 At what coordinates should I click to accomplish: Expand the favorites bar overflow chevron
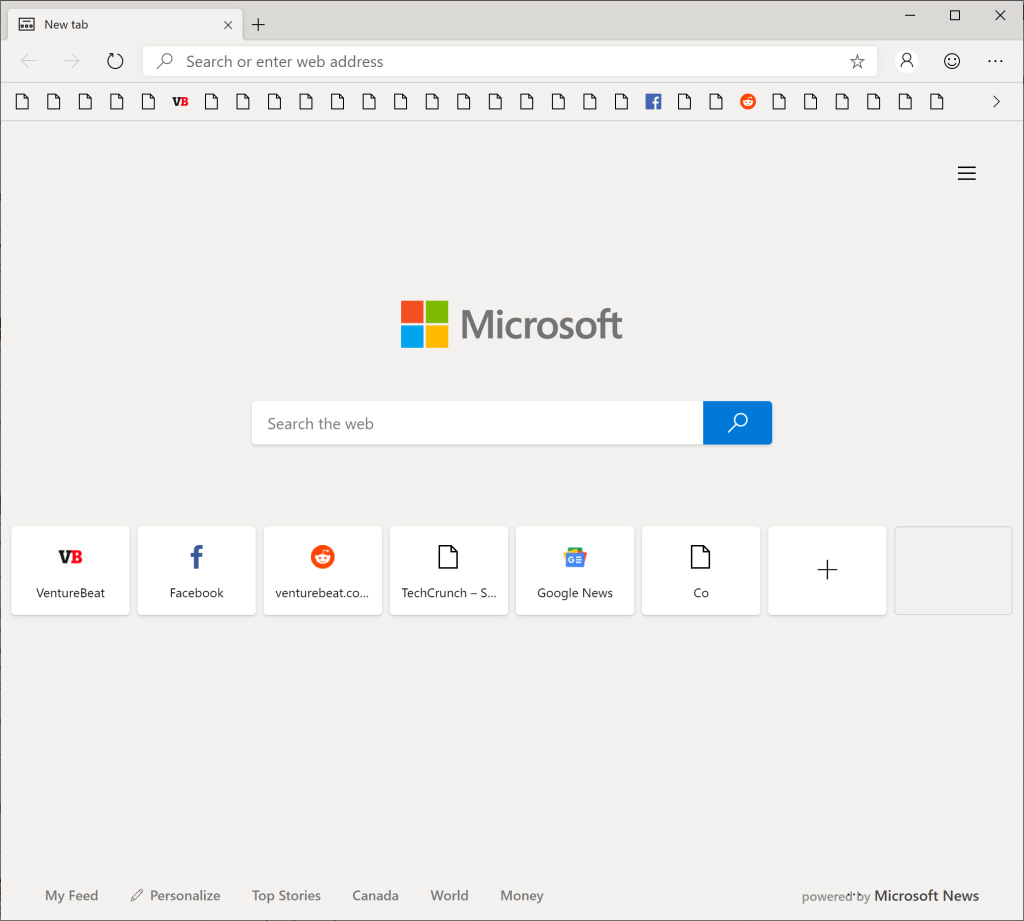(996, 102)
